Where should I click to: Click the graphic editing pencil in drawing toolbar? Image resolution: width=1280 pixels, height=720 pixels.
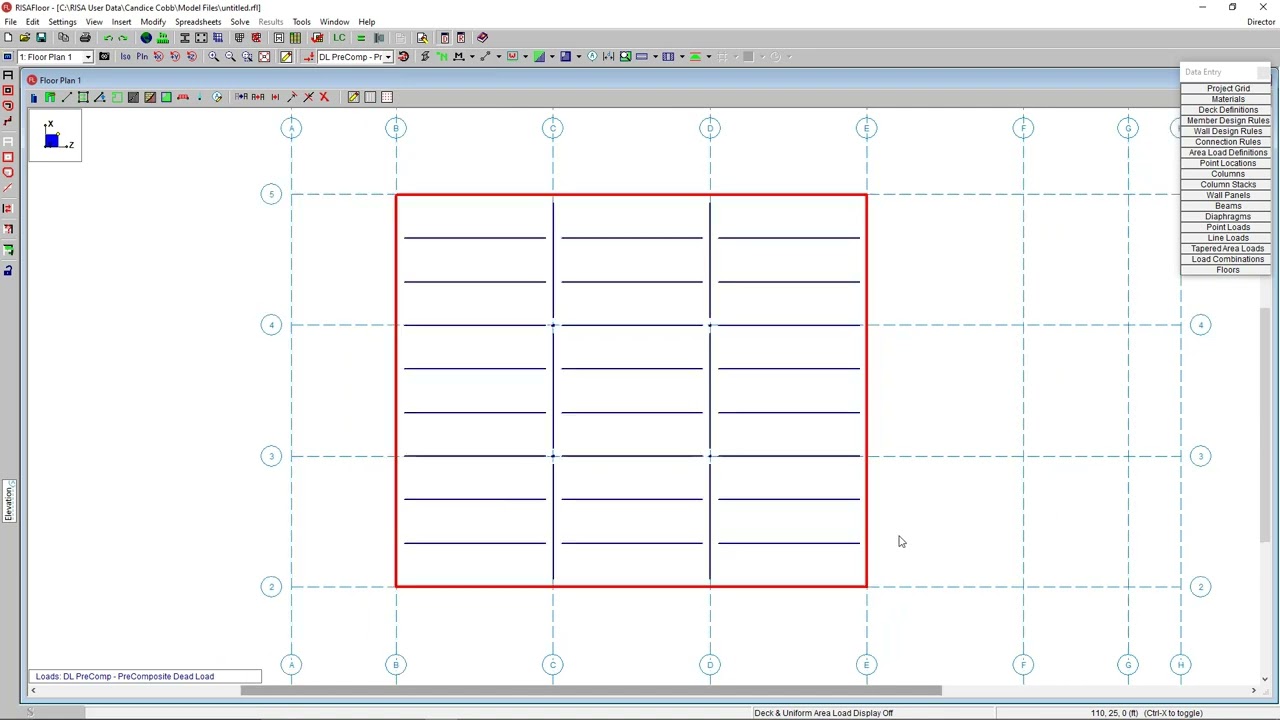pyautogui.click(x=353, y=97)
